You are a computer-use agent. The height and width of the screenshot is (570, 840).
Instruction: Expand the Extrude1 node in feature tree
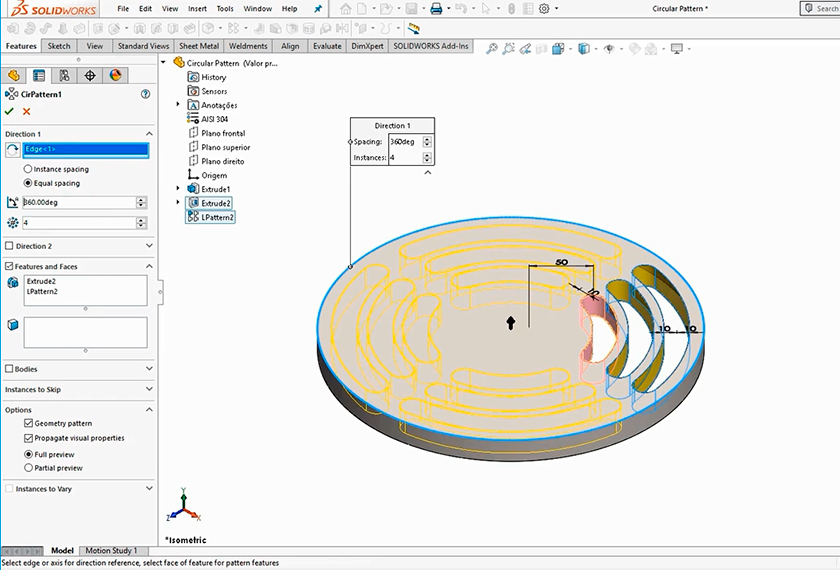pyautogui.click(x=178, y=189)
